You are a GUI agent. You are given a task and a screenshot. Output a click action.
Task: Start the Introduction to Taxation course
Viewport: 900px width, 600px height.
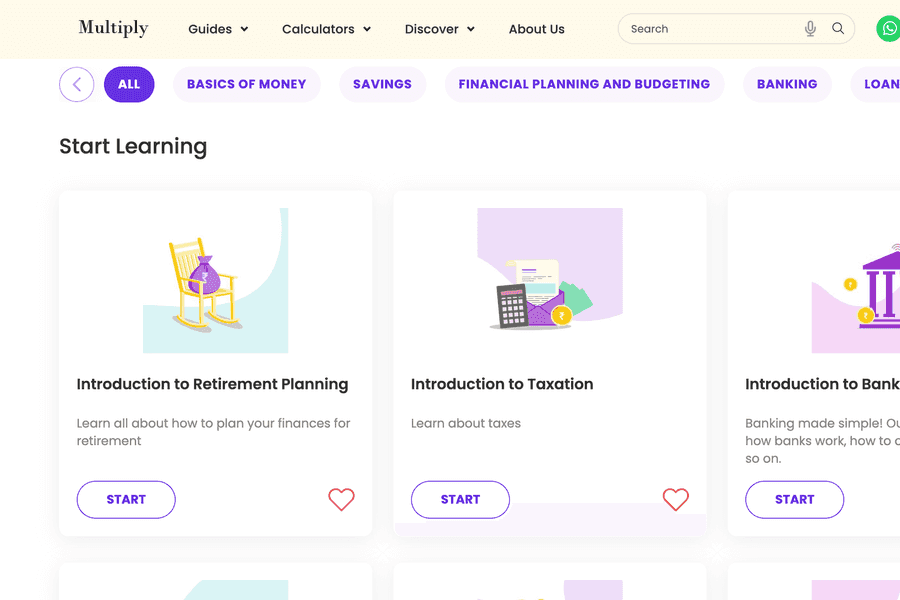point(460,500)
